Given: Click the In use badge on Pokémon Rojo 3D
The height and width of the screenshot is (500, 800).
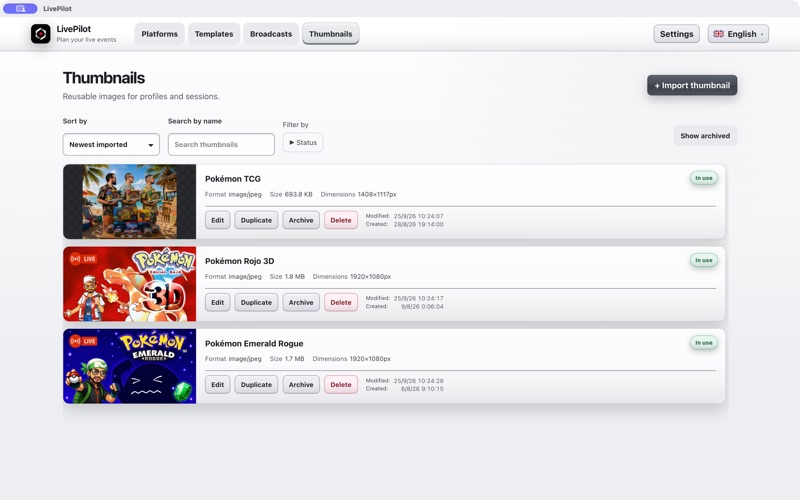Looking at the screenshot, I should [704, 260].
